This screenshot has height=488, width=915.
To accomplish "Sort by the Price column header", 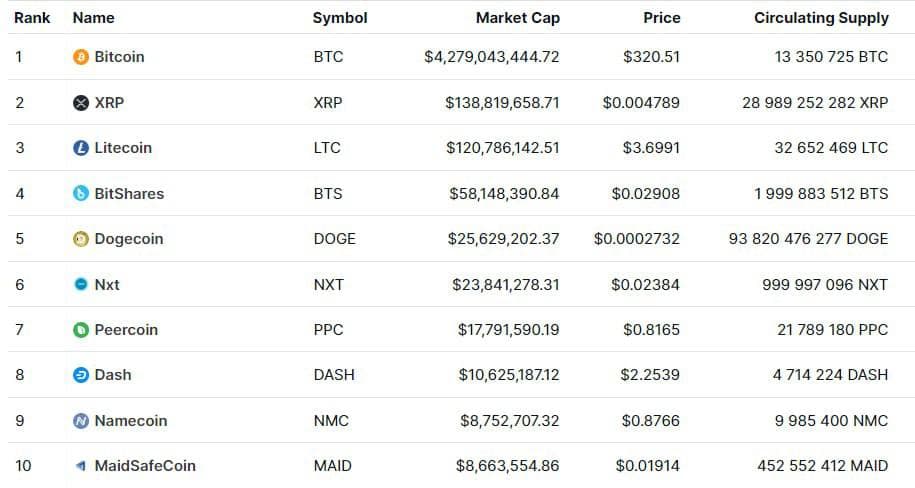I will (x=661, y=18).
